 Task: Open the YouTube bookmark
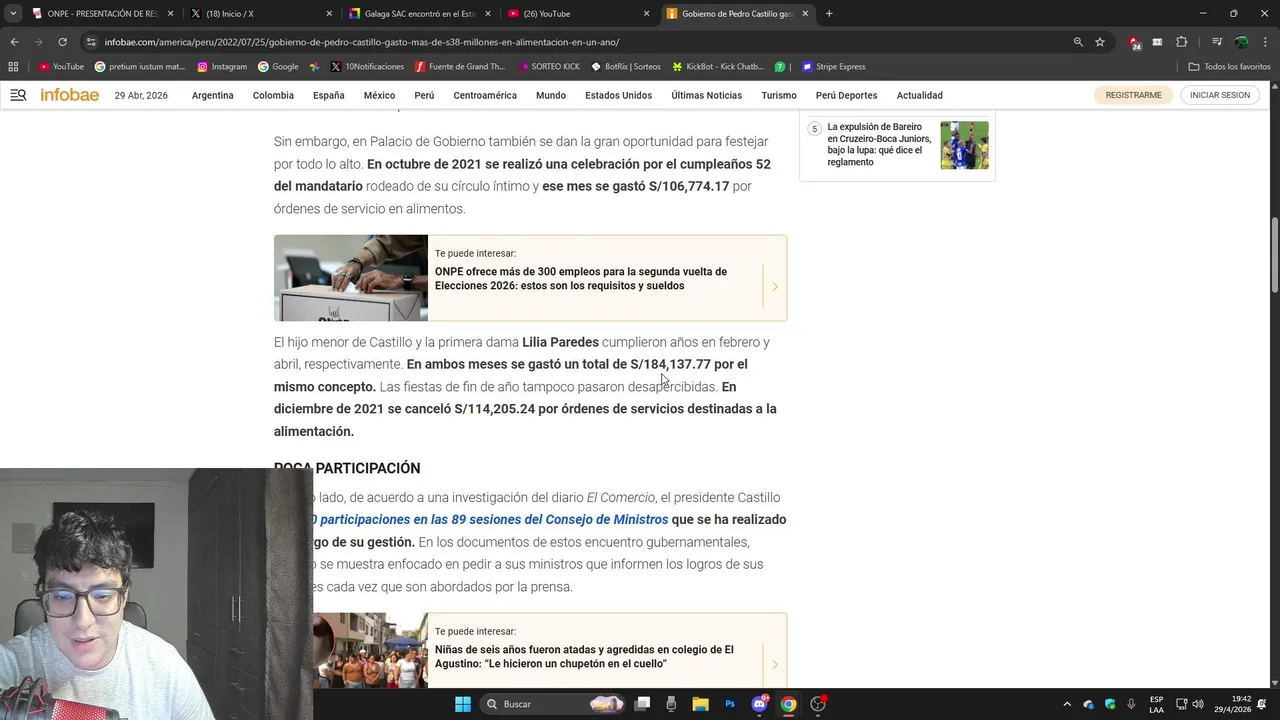(61, 67)
